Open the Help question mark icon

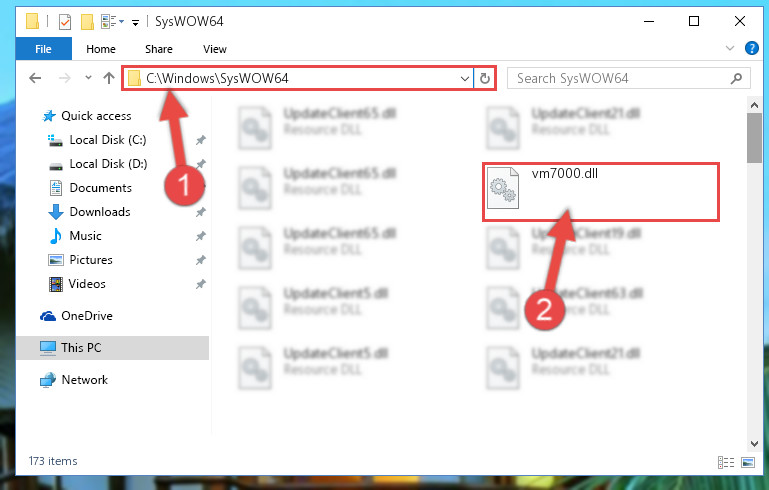(x=751, y=48)
